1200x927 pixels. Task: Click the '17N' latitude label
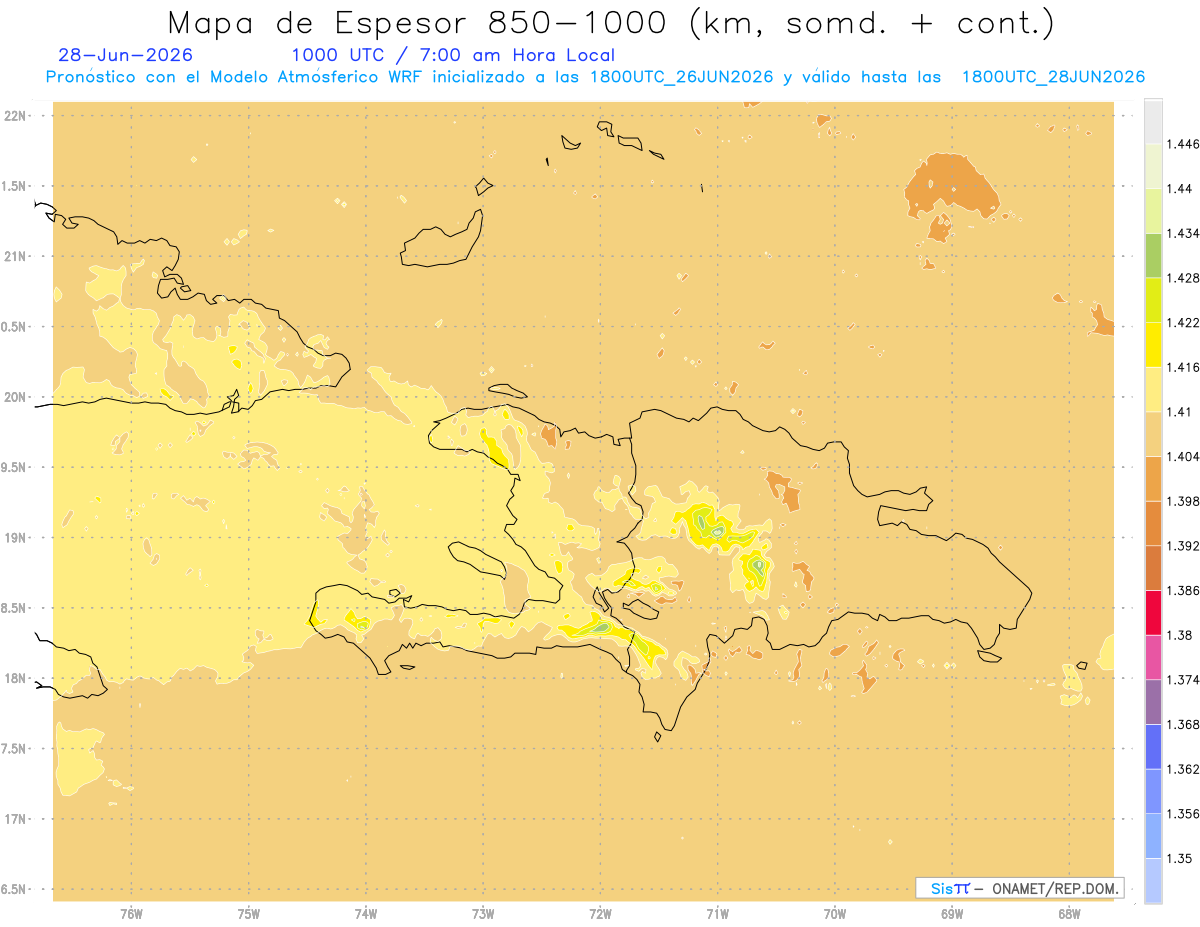pyautogui.click(x=14, y=819)
